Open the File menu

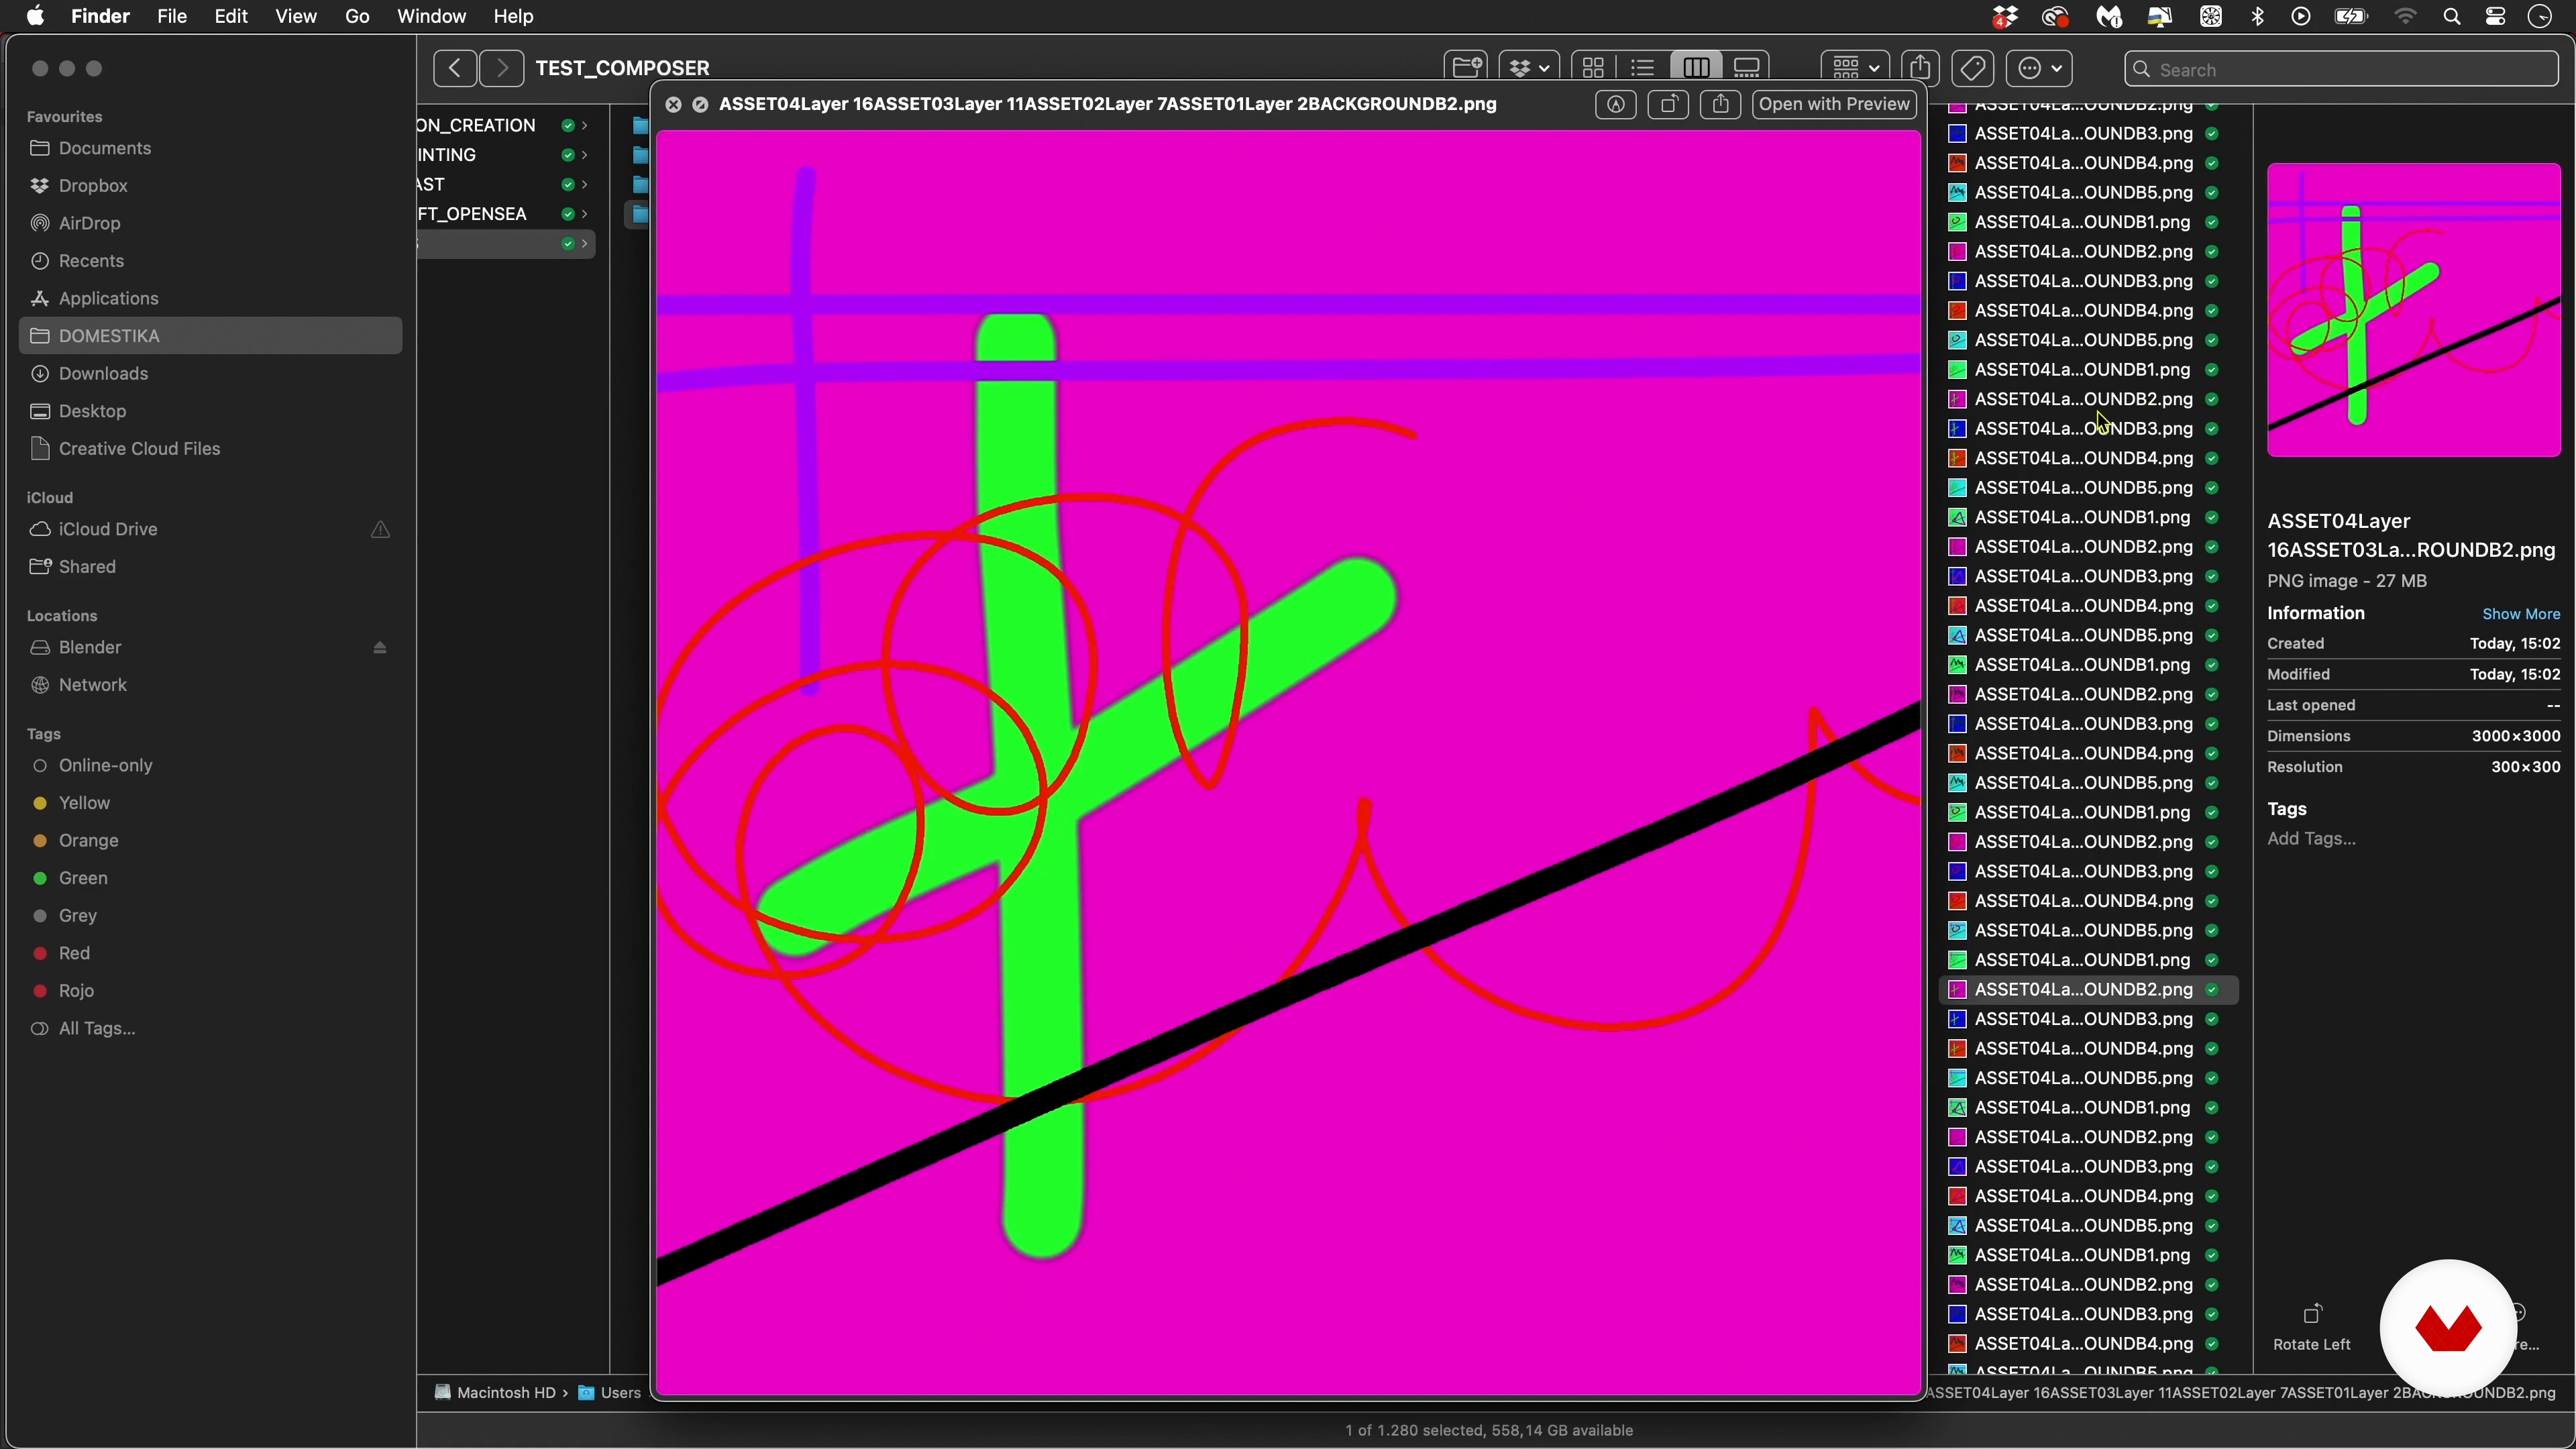[172, 17]
